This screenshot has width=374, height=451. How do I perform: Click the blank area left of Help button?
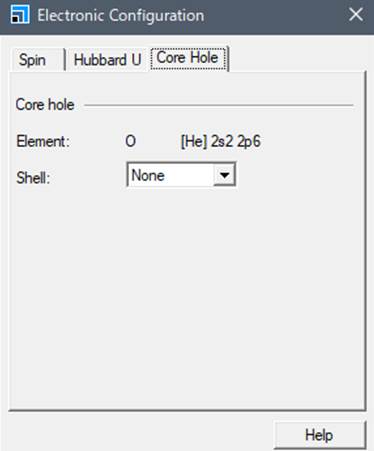point(140,433)
